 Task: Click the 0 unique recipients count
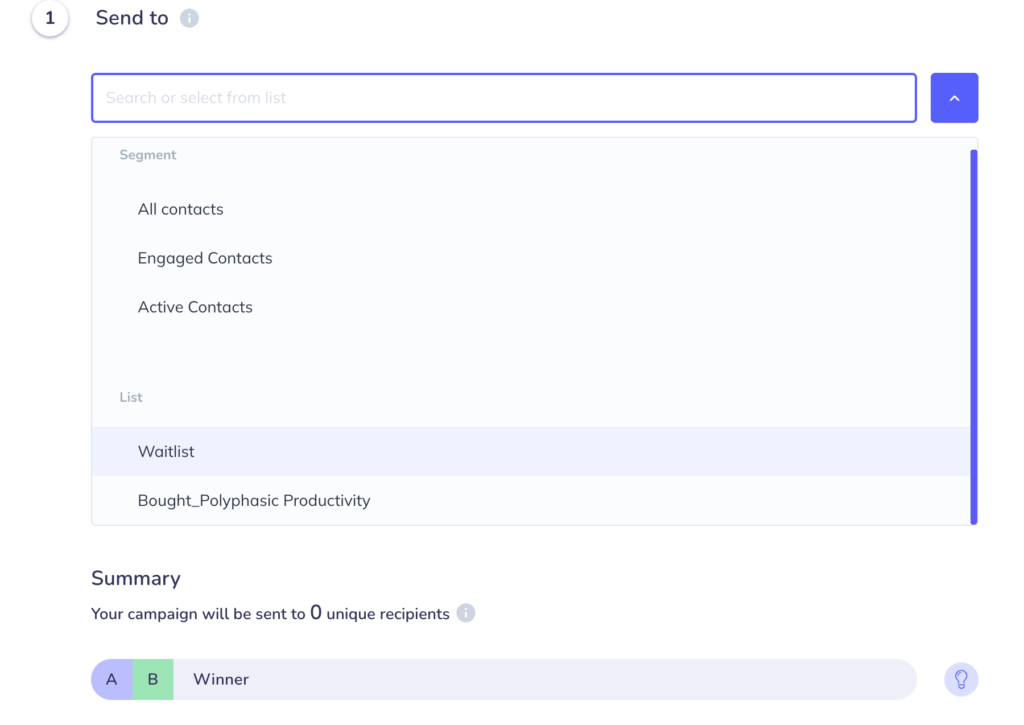[x=316, y=612]
